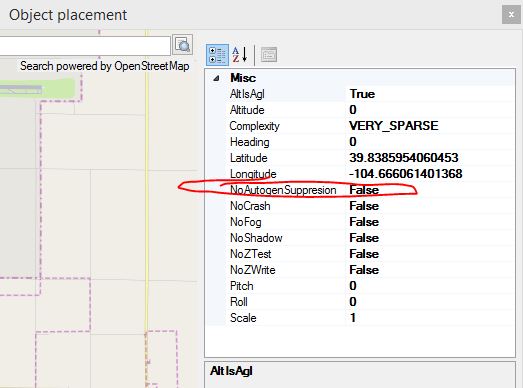Click the Pitch value field

pos(430,286)
